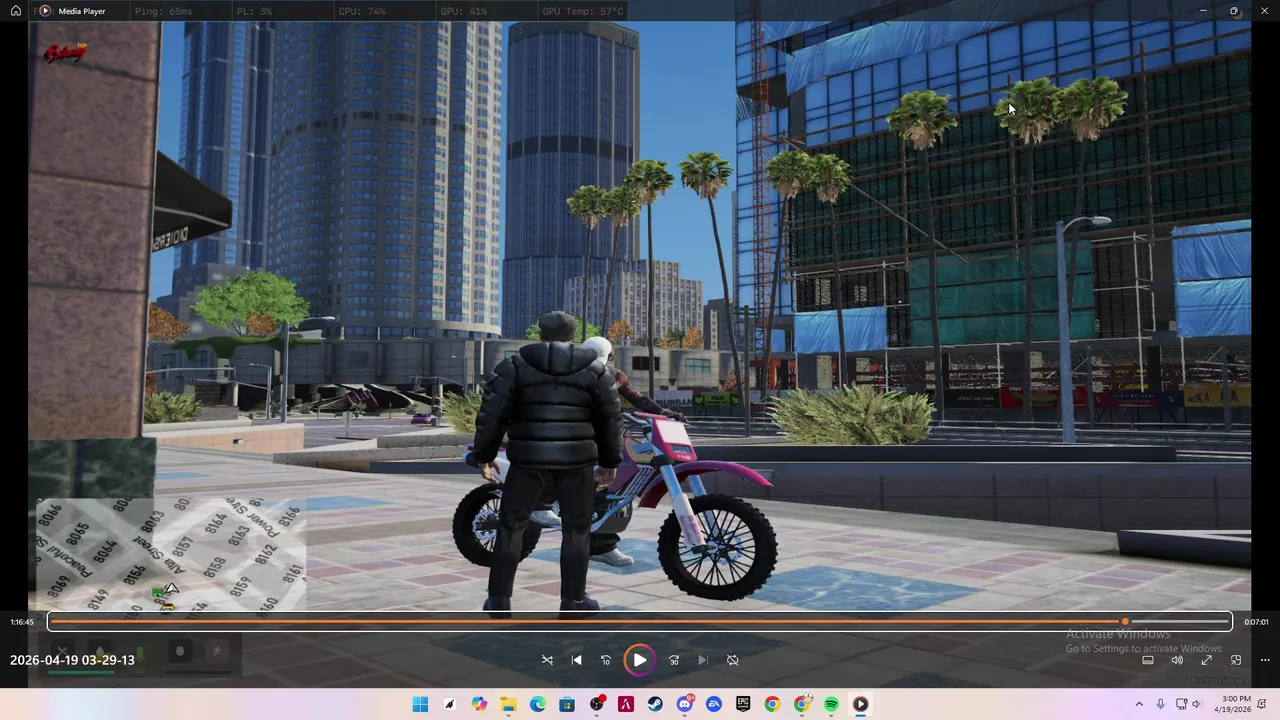Click the microphone tray icon
This screenshot has width=1280, height=720.
1160,704
